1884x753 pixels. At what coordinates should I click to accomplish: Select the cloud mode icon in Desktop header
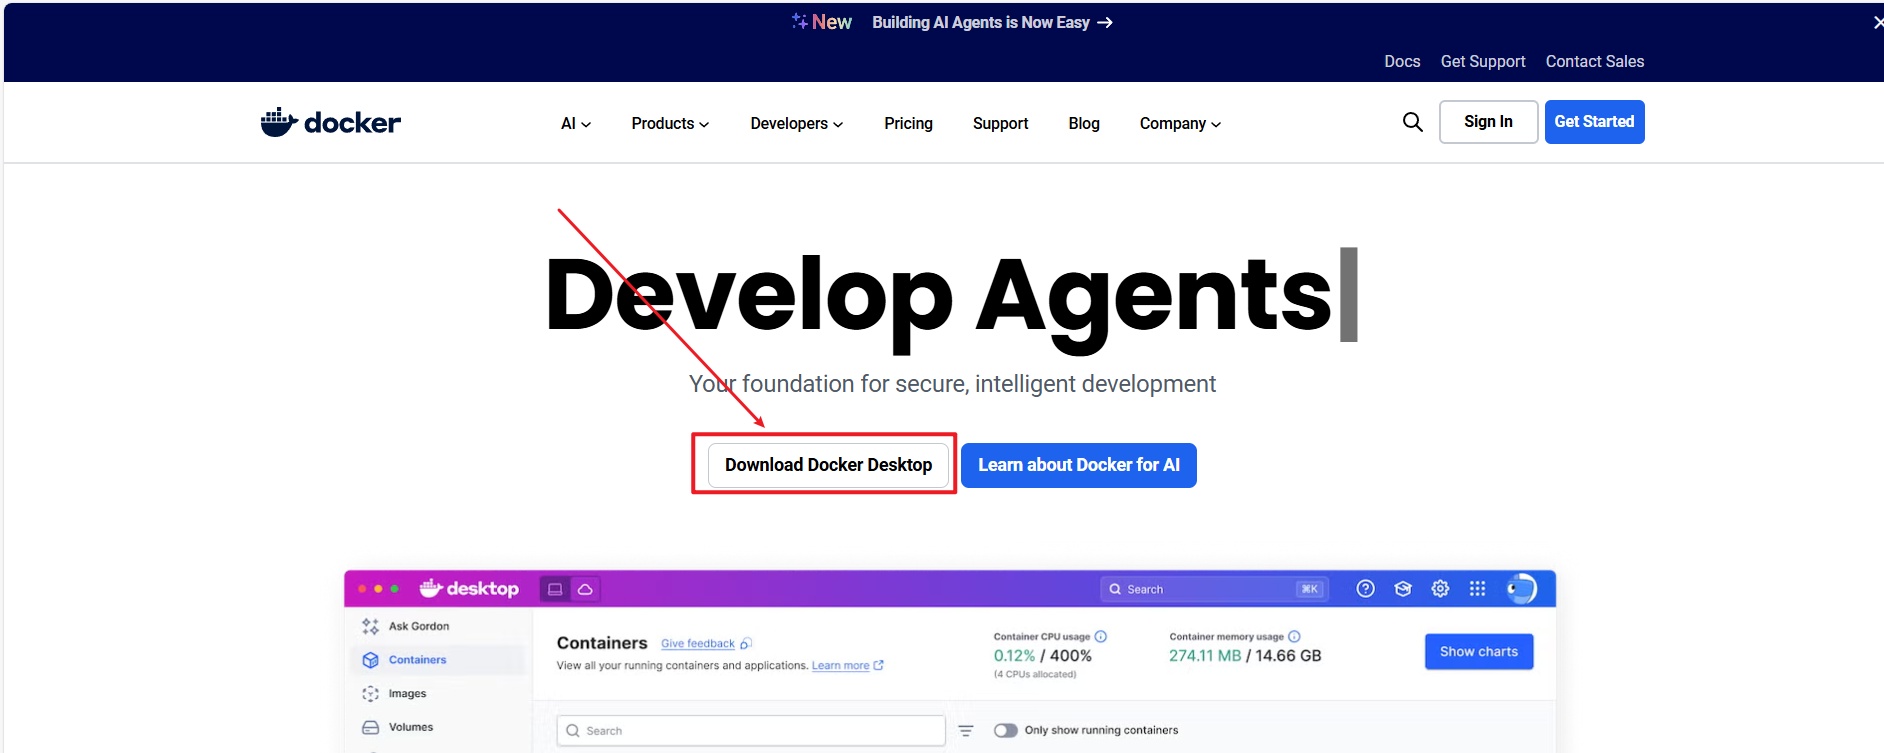coord(585,589)
